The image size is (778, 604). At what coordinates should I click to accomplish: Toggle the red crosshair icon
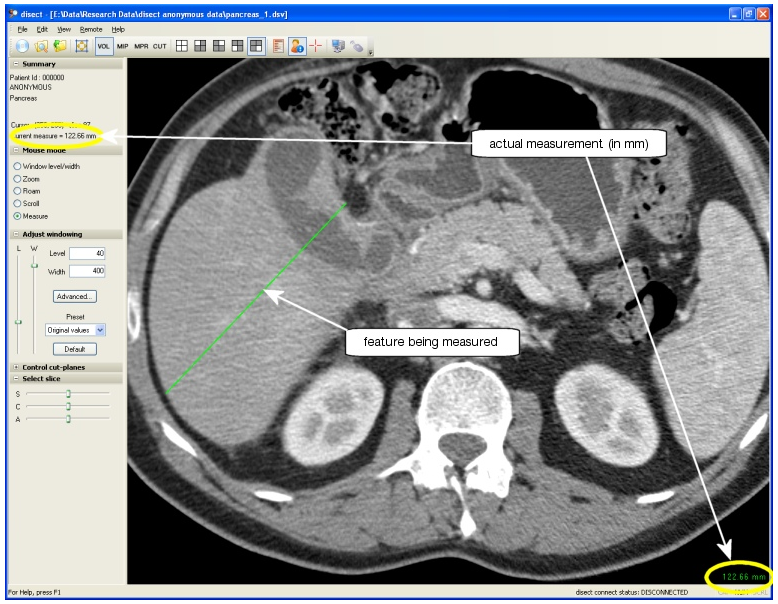pyautogui.click(x=316, y=46)
